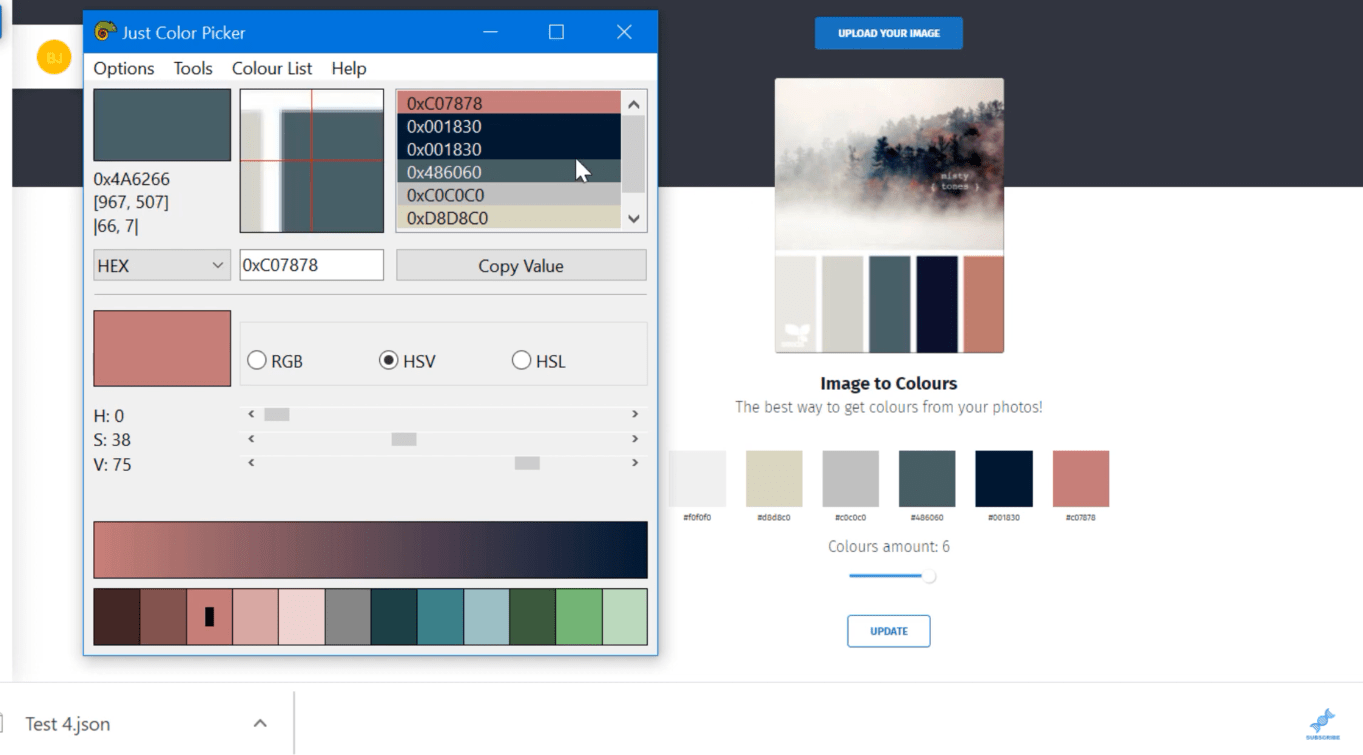Pick the dark maroon harmony swatch
This screenshot has height=755, width=1363.
tap(117, 617)
